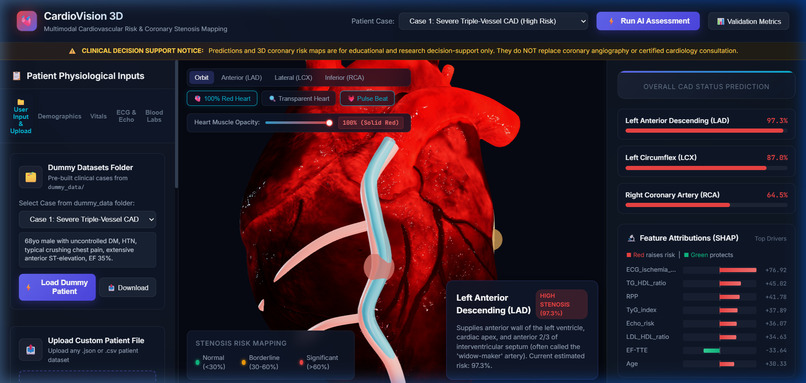806x383 pixels.
Task: Click the Echo_risk feature label
Action: click(641, 323)
